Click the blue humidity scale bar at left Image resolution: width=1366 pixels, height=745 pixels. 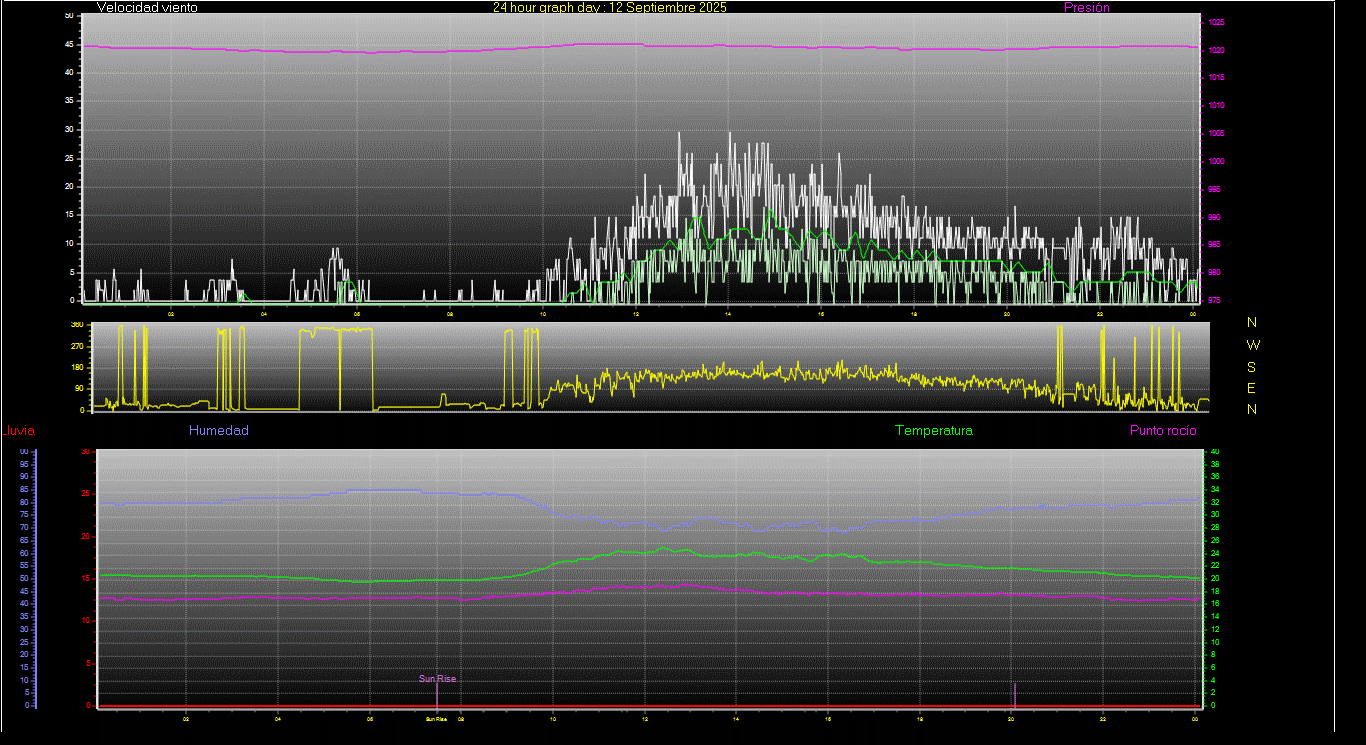pos(35,578)
